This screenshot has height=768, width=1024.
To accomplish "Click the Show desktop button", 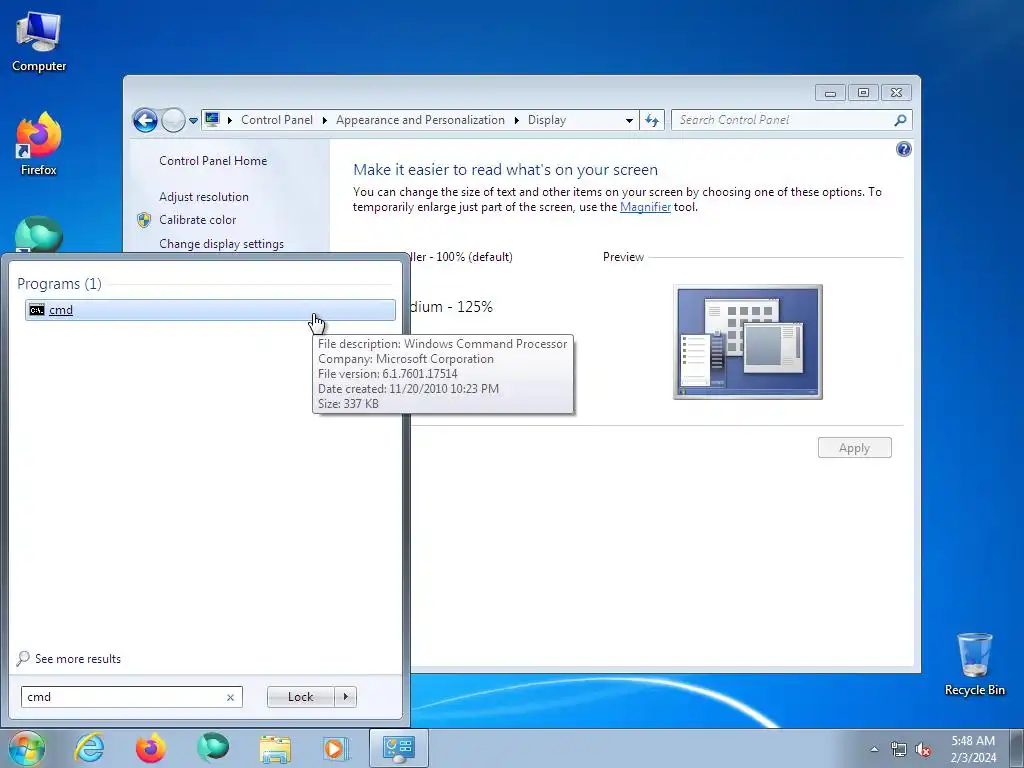I will pyautogui.click(x=1017, y=748).
